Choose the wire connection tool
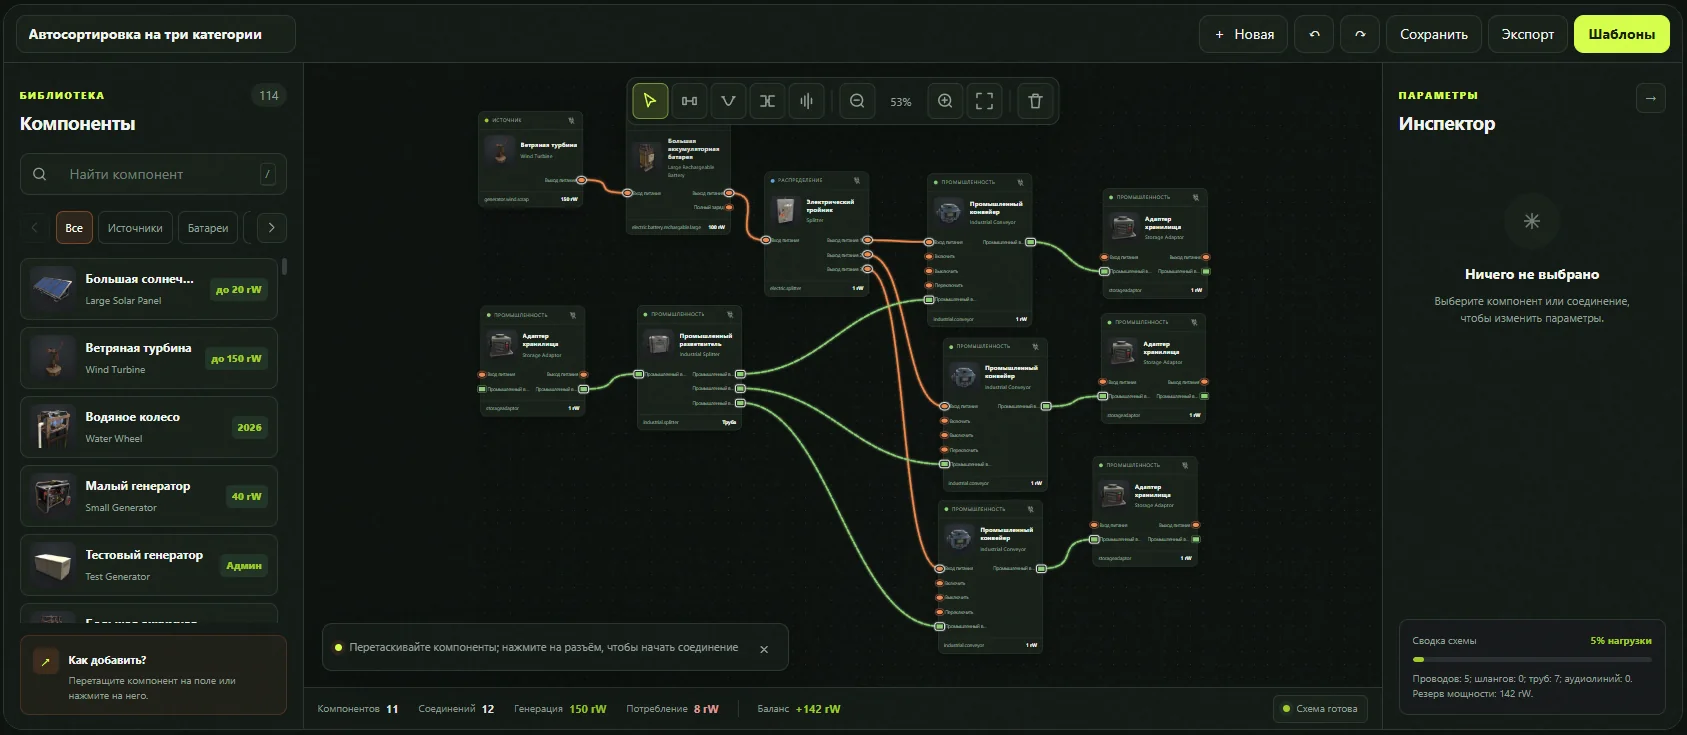Image resolution: width=1687 pixels, height=735 pixels. tap(689, 101)
